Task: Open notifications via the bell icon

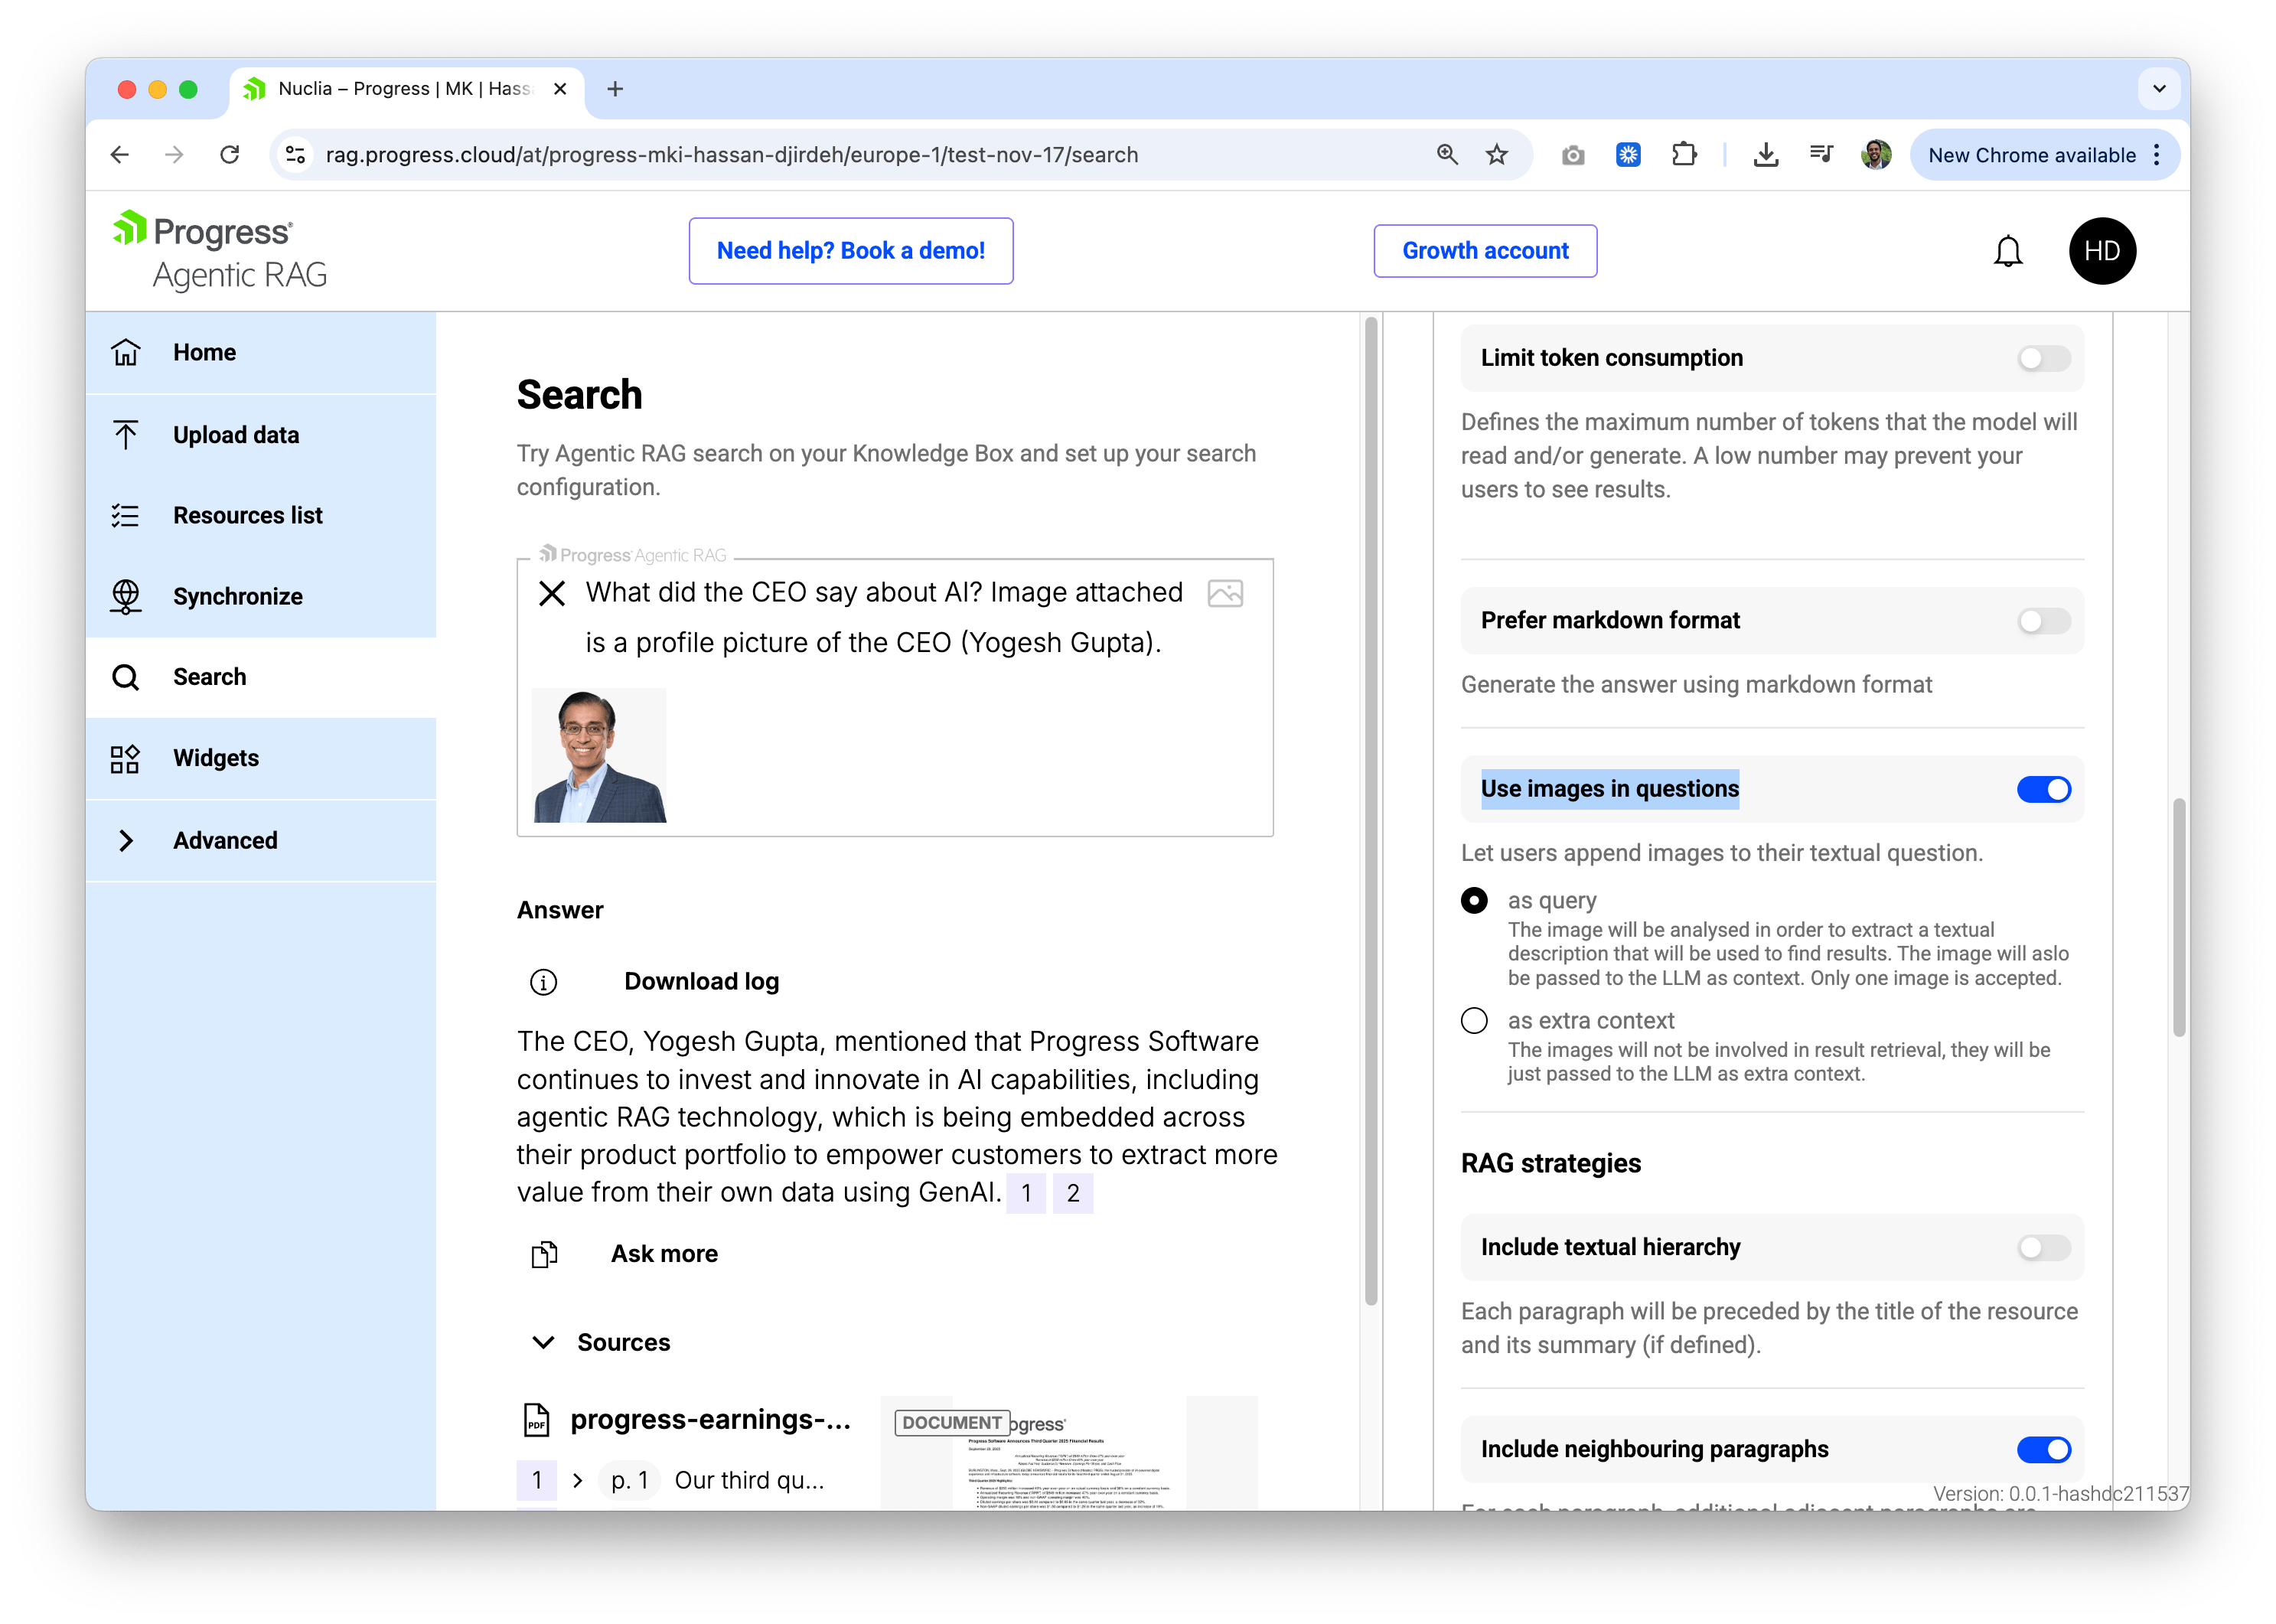Action: pyautogui.click(x=2008, y=251)
